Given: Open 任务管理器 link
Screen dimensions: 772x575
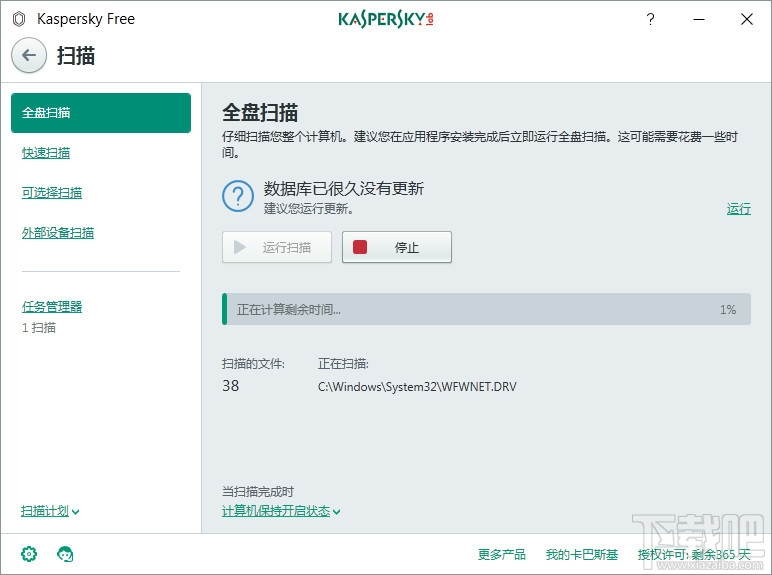Looking at the screenshot, I should click(x=52, y=307).
